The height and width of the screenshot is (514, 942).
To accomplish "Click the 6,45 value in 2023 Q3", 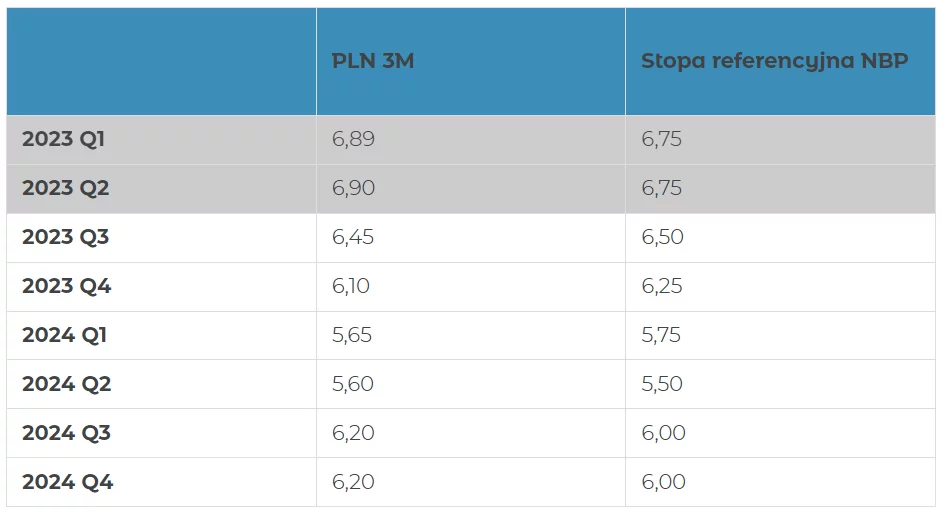I will click(x=353, y=237).
